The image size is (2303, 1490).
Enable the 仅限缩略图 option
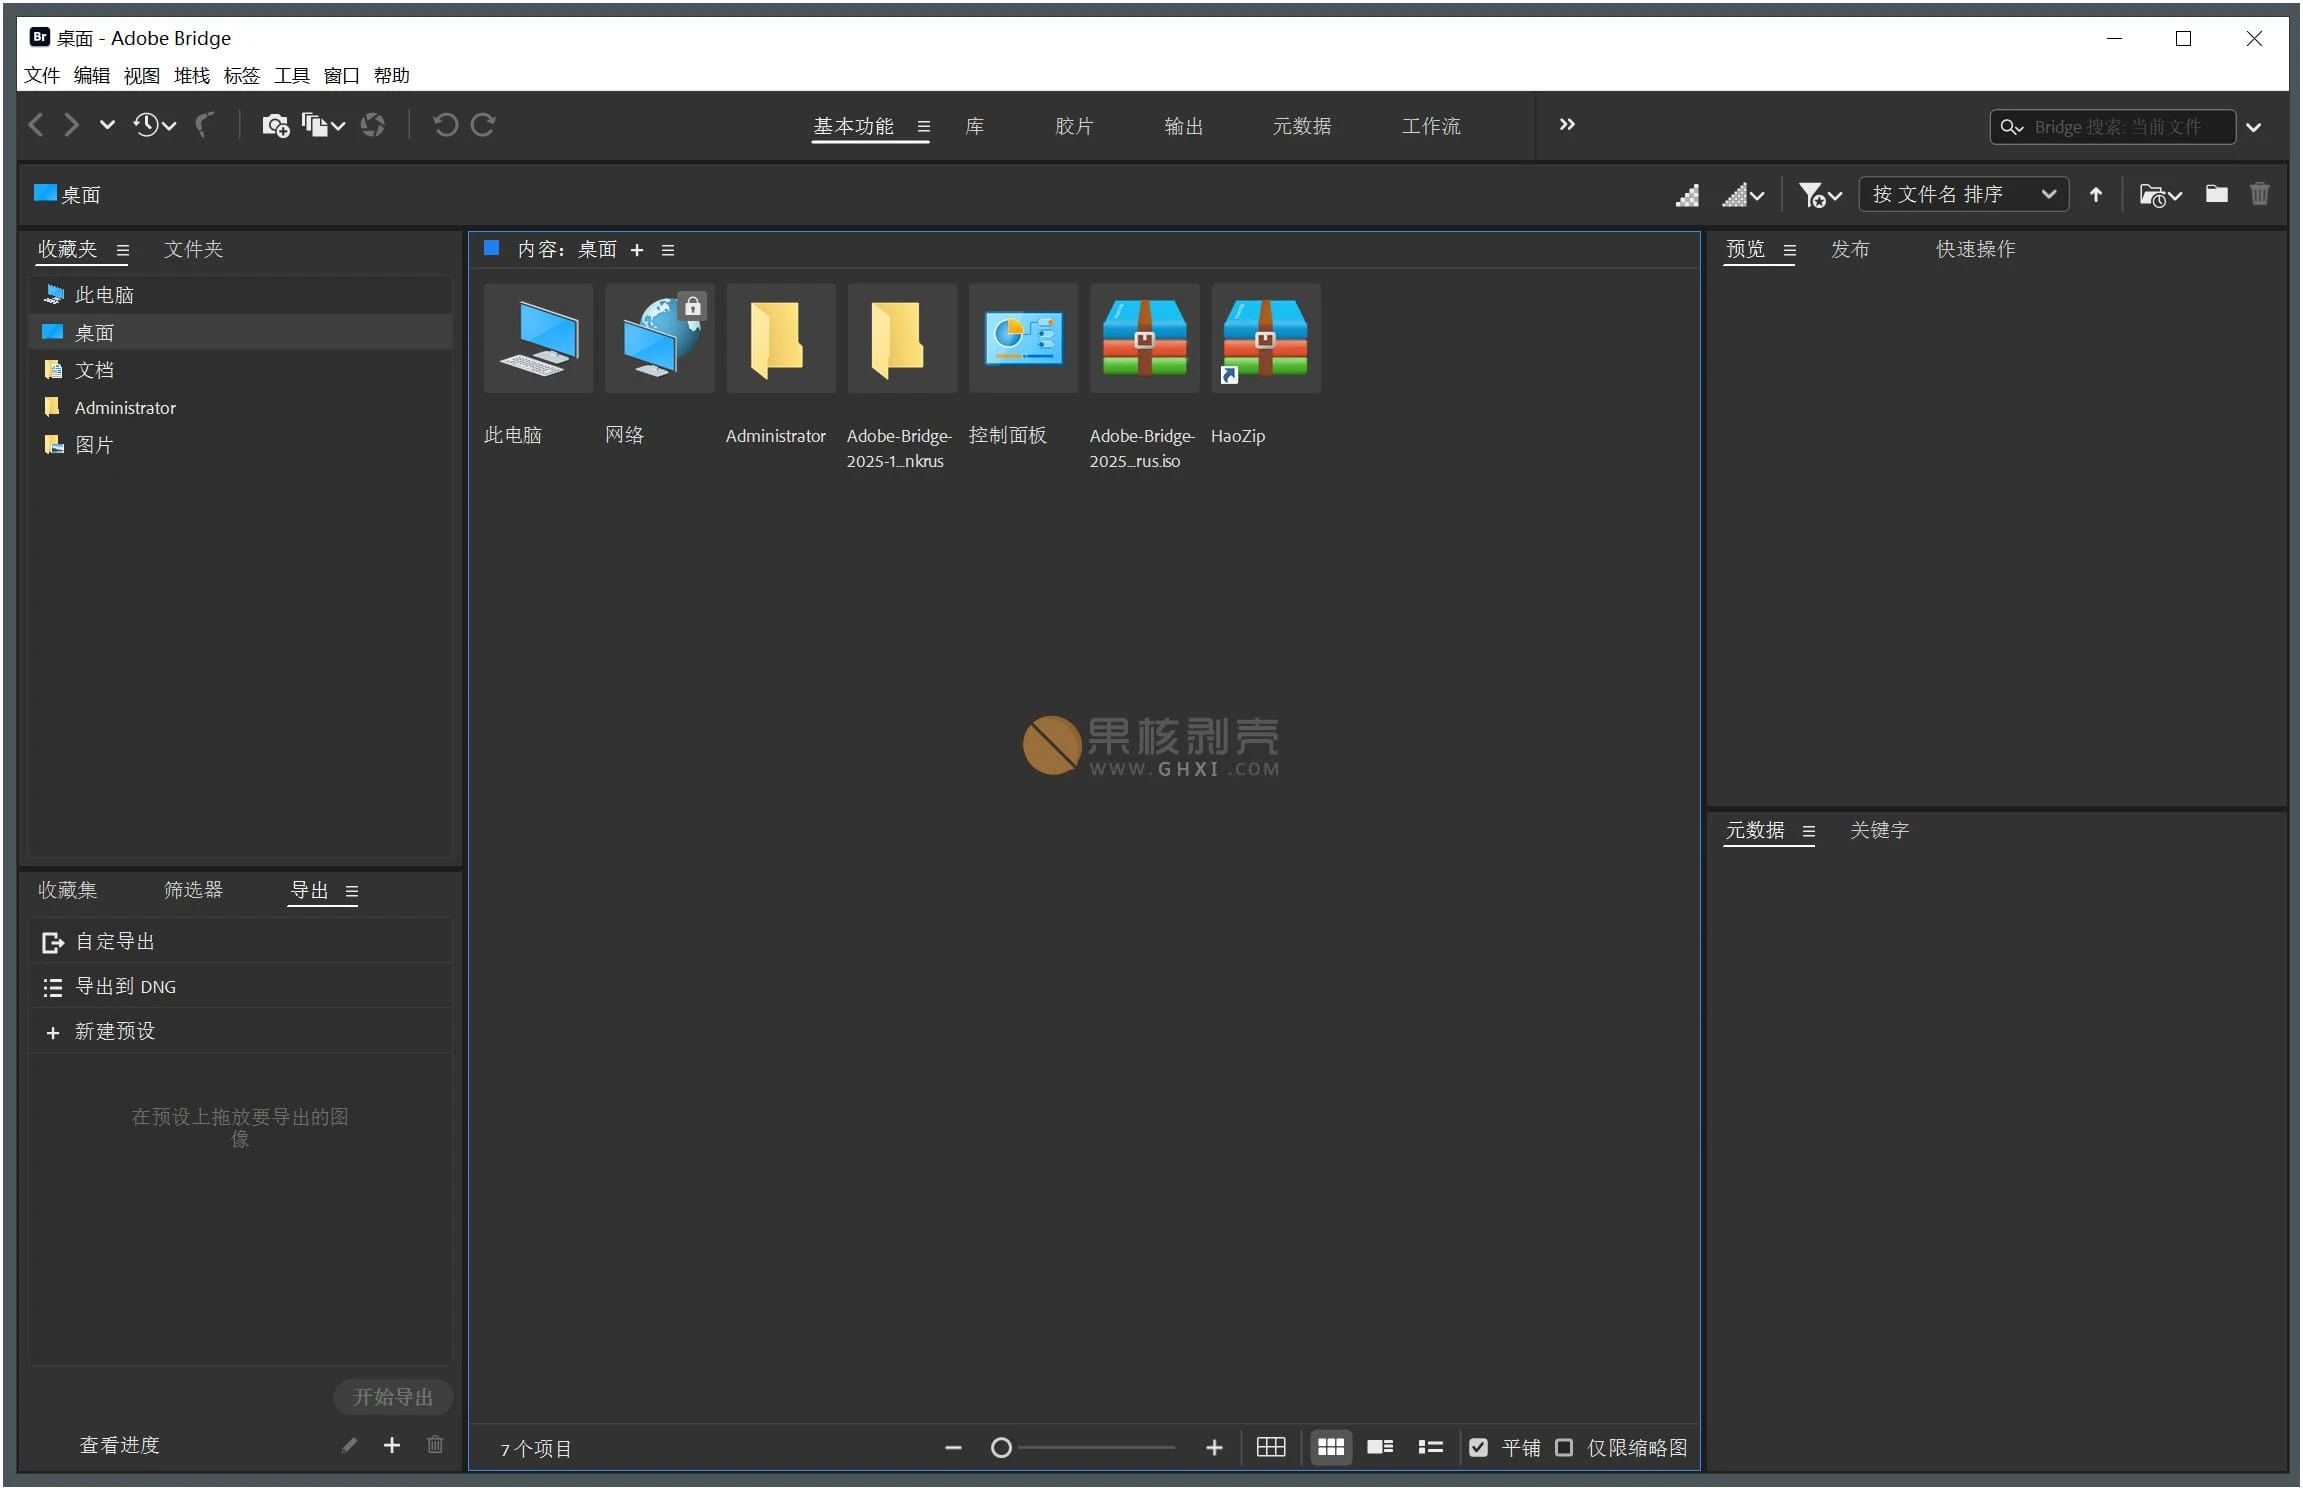click(1566, 1447)
